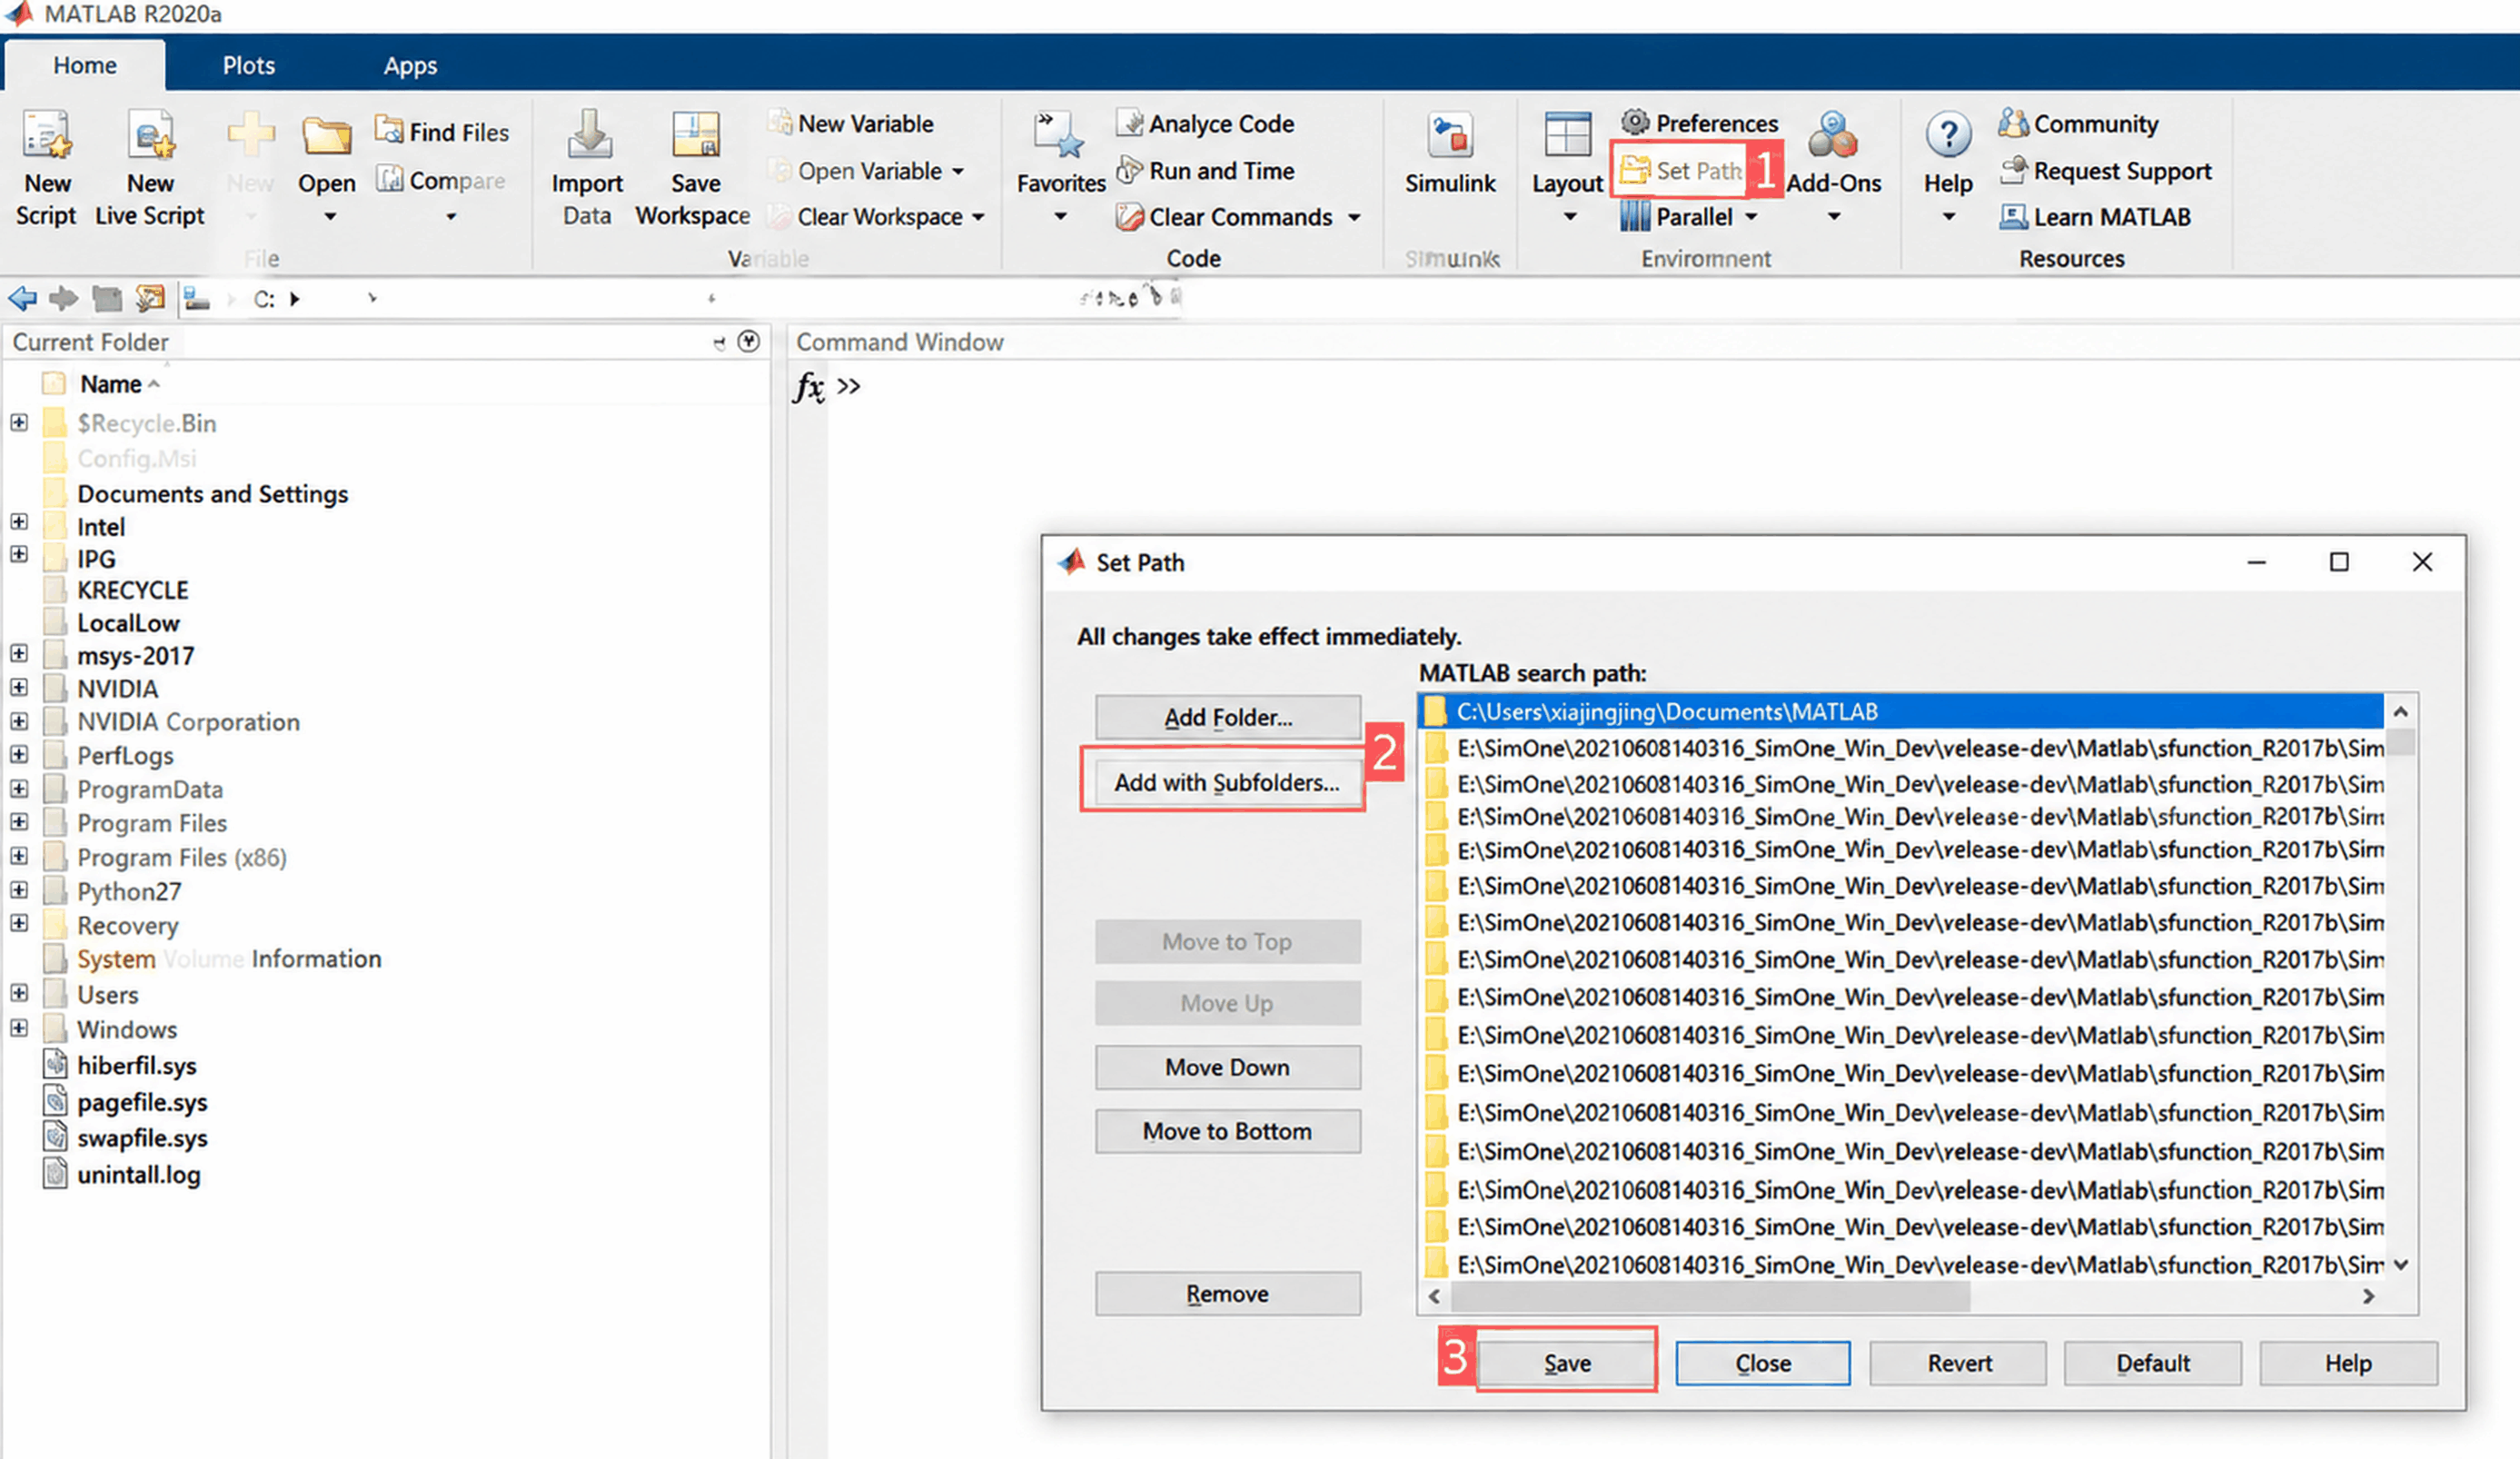Open Parallel computing options
This screenshot has height=1459, width=2520.
(x=1688, y=216)
